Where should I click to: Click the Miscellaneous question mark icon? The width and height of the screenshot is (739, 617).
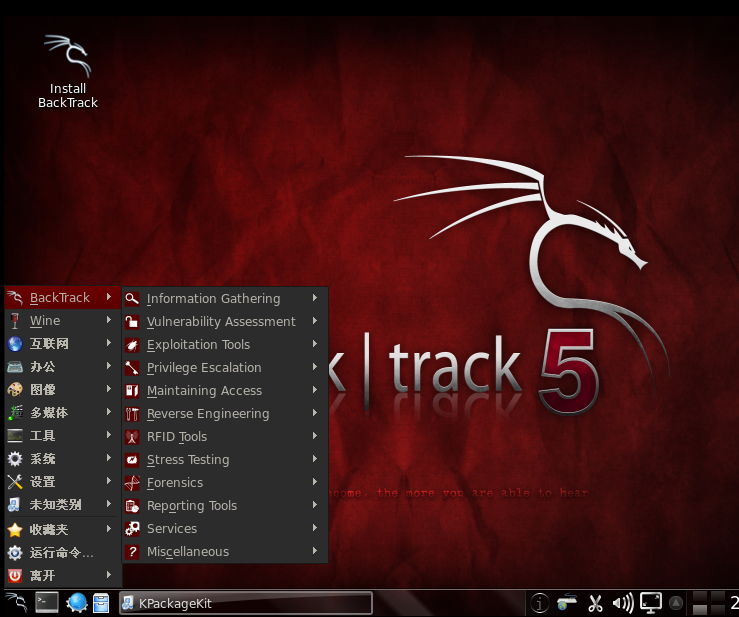click(x=132, y=551)
